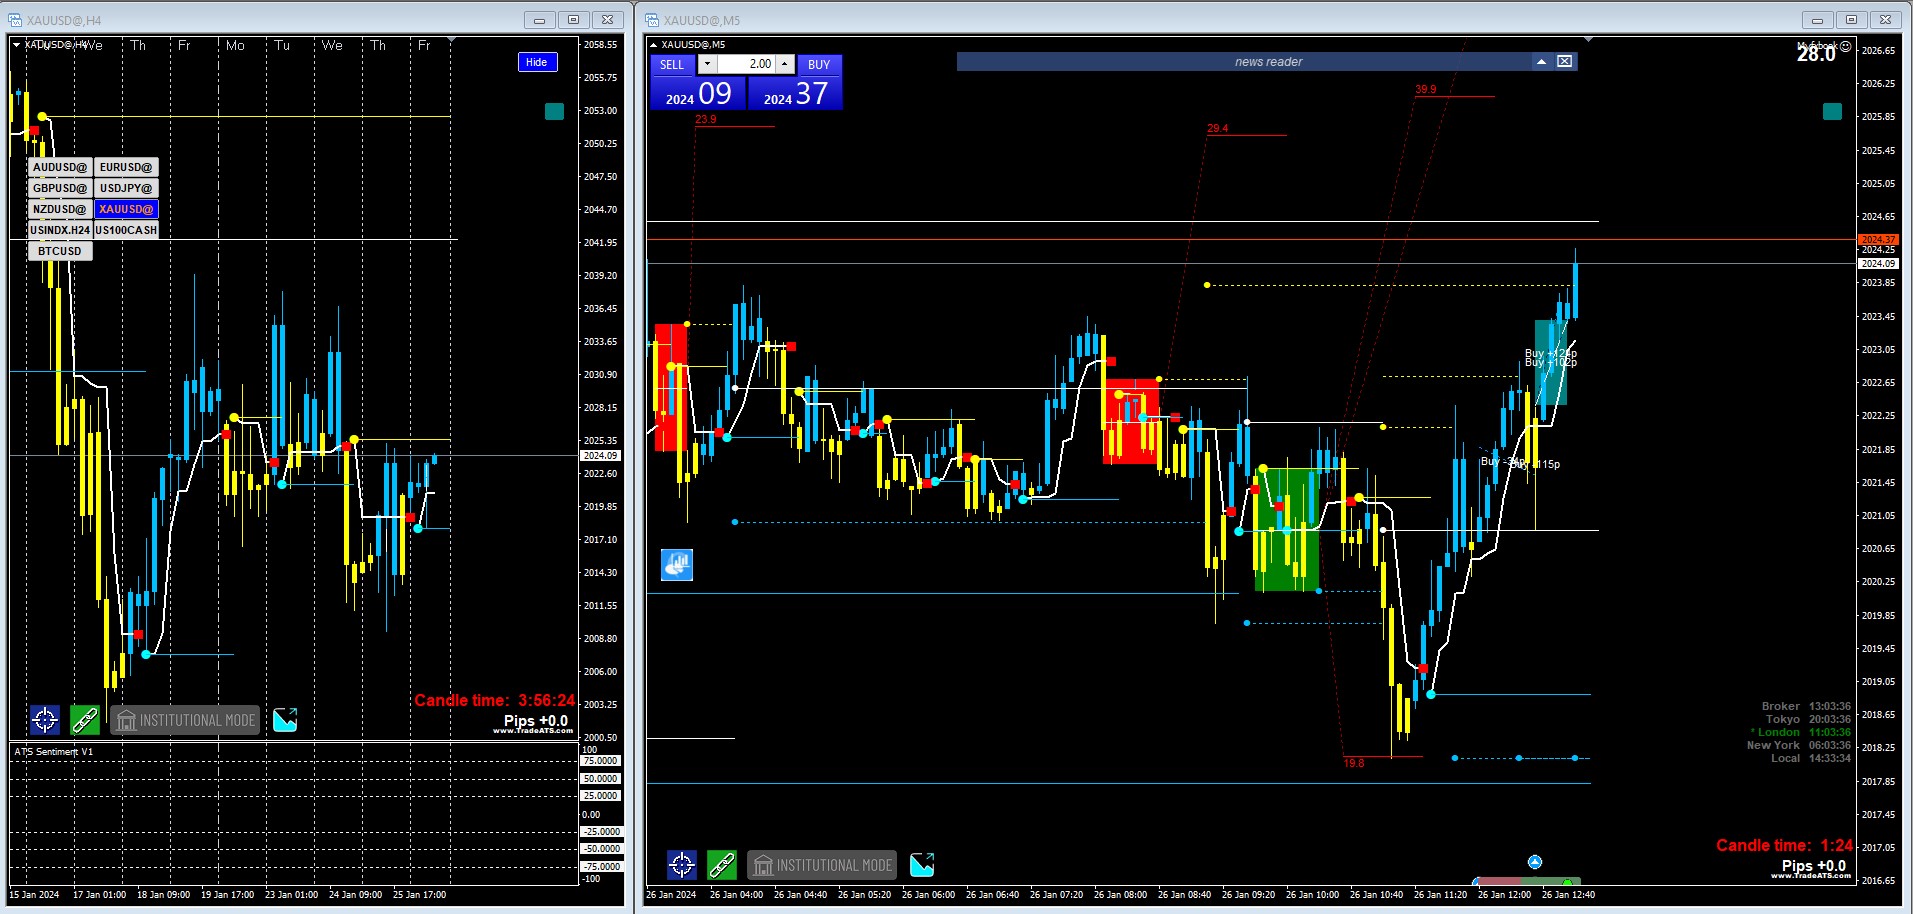Screen dimensions: 1913x914
Task: Switch chart symbol to GBPUSD@
Action: (60, 188)
